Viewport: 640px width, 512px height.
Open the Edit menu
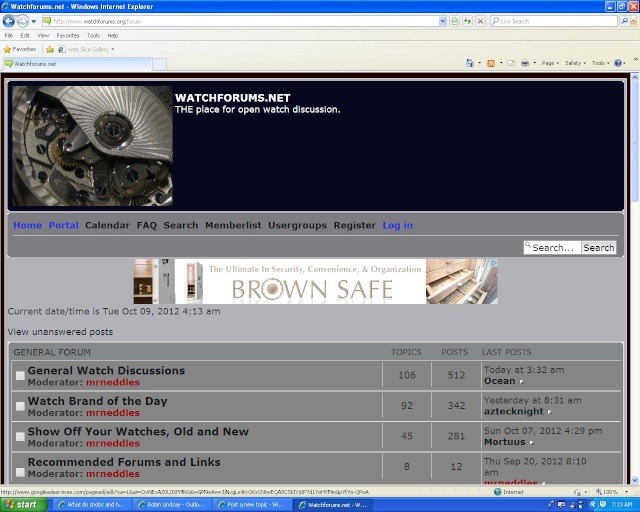[x=25, y=36]
